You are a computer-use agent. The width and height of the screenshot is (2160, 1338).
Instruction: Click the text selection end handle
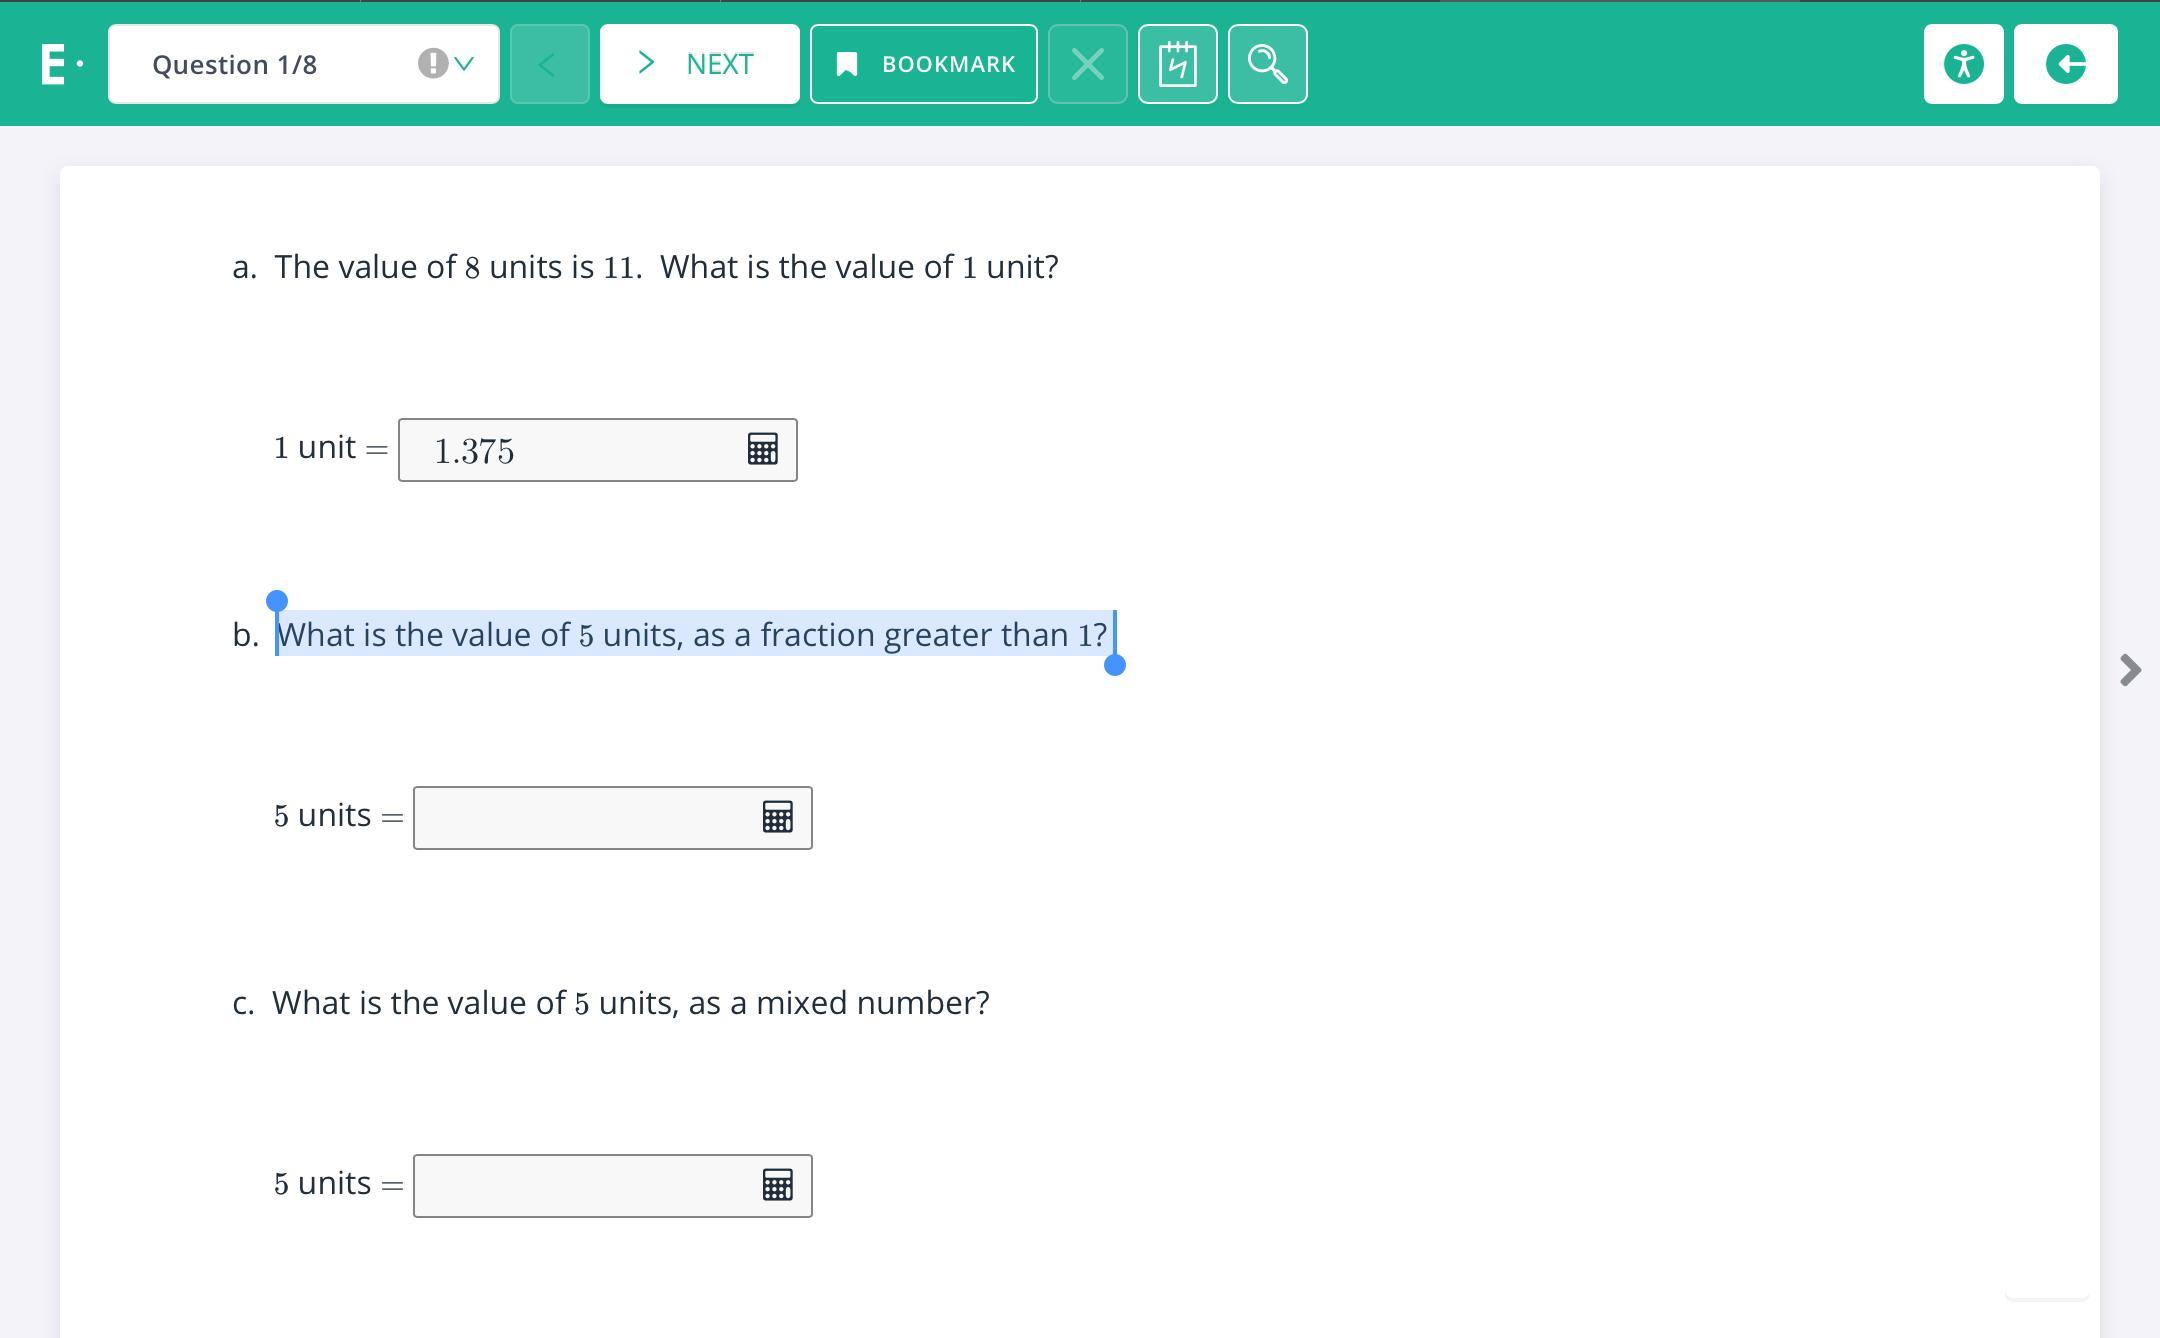click(1114, 665)
